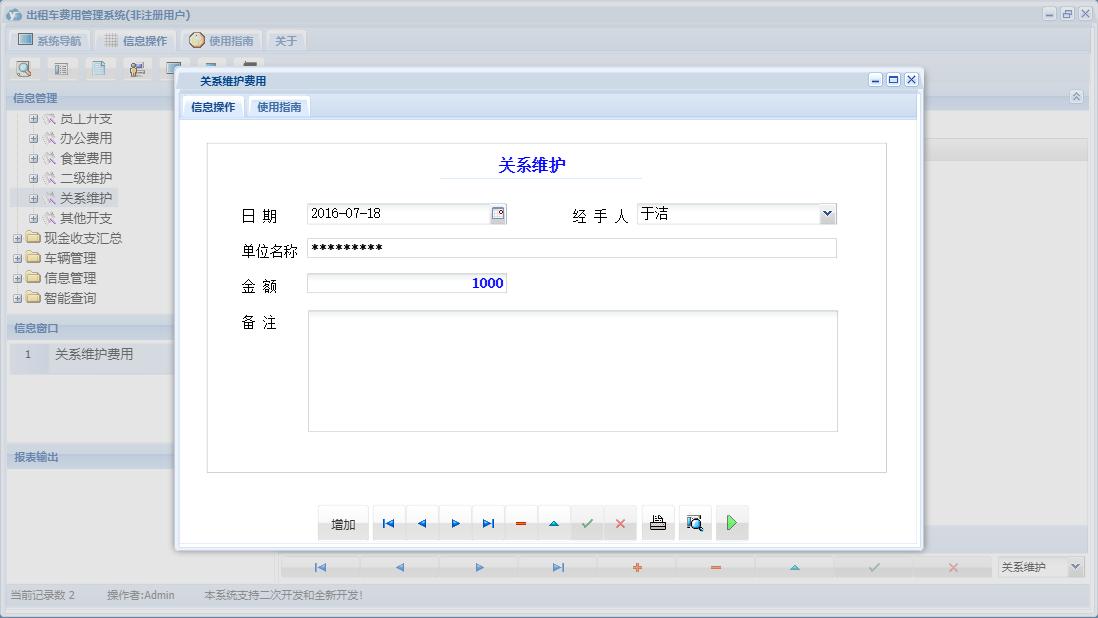
Task: Select the search magnifier icon in the top toolbar
Action: 22,68
